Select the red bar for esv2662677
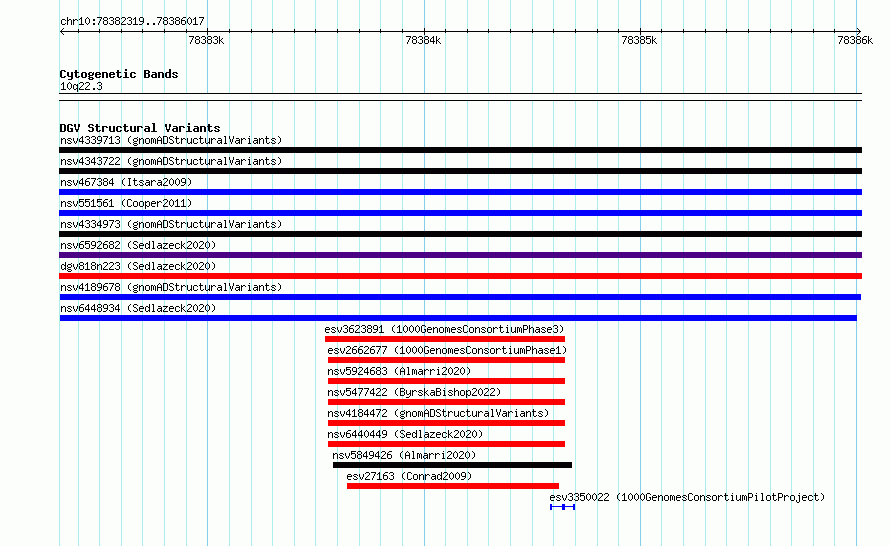The image size is (890, 546). pos(446,360)
